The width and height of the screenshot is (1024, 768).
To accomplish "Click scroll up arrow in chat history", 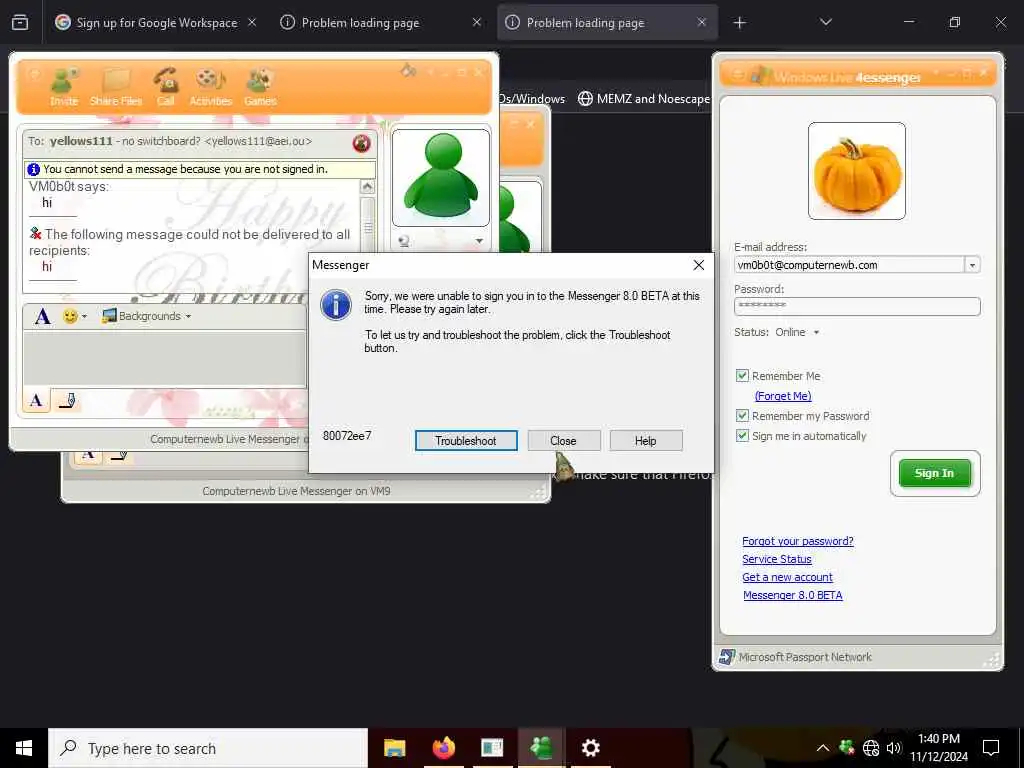I will point(368,187).
